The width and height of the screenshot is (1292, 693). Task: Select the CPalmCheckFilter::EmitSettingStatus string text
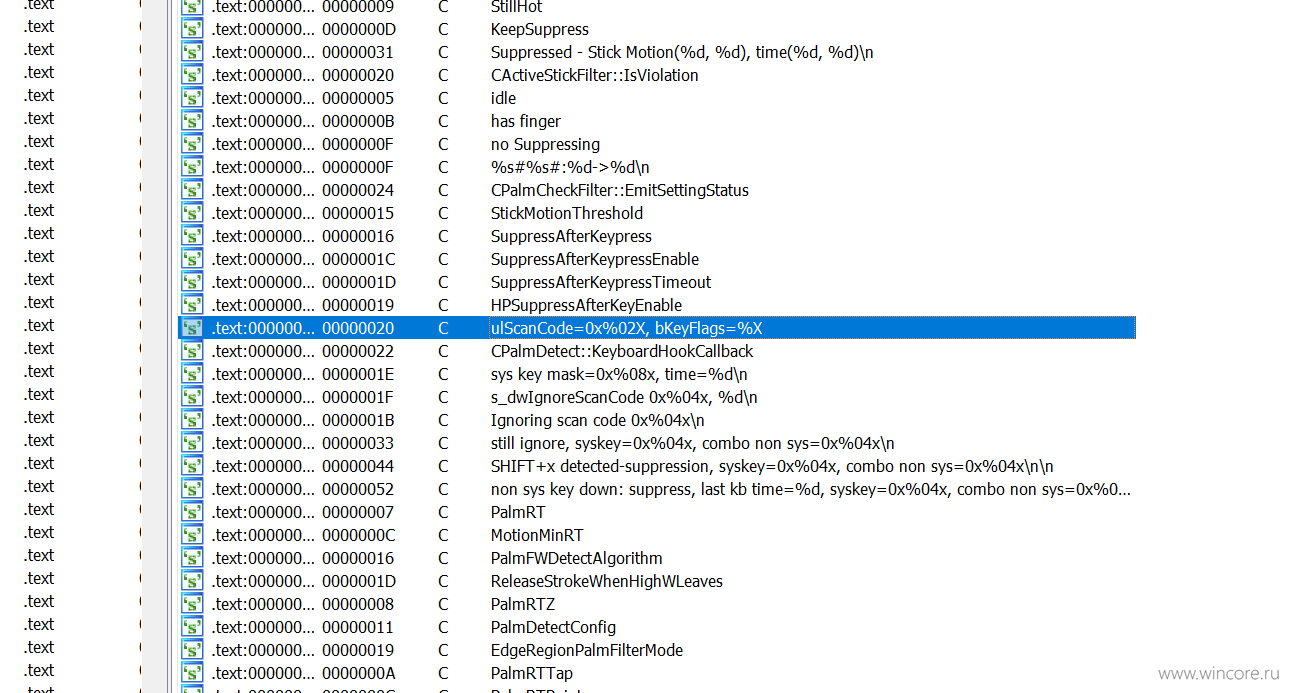619,190
